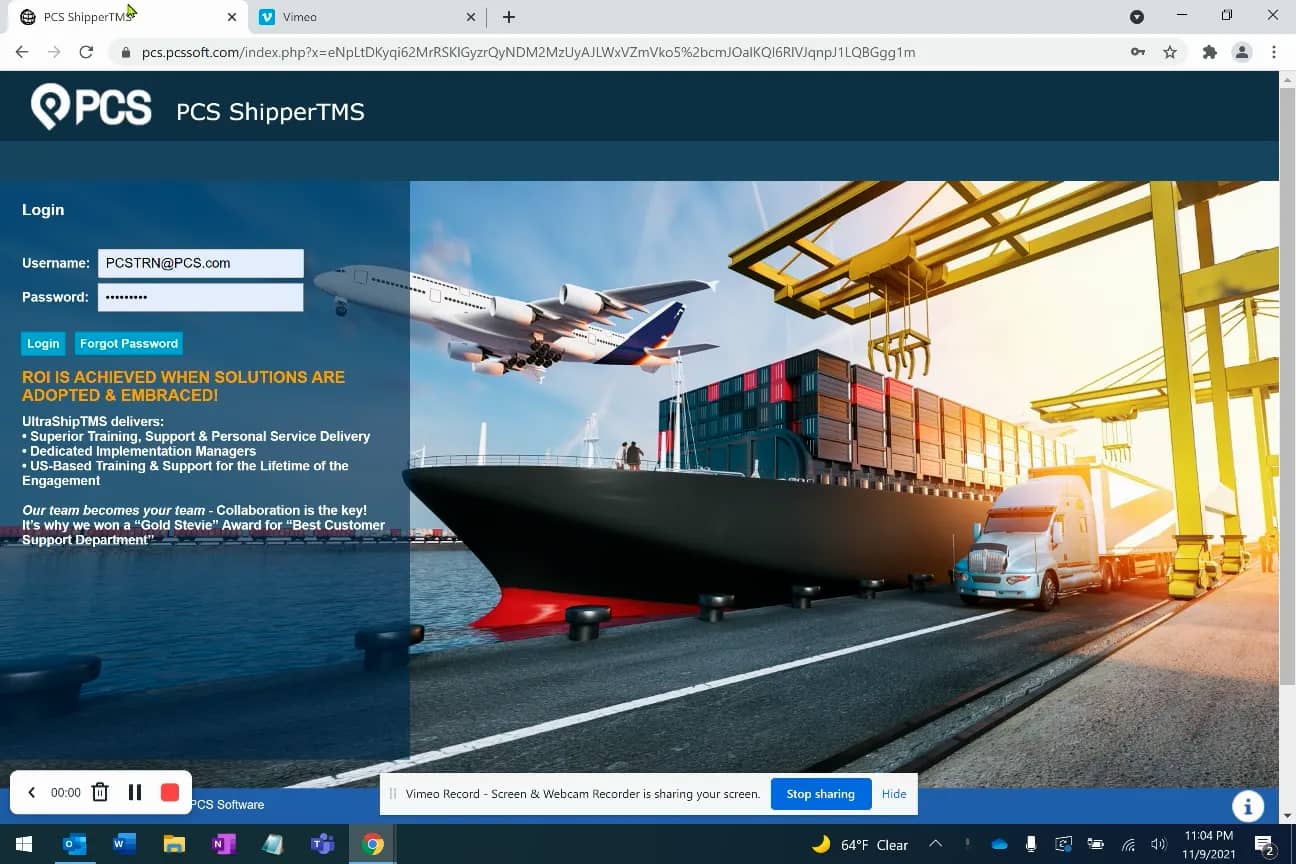Open taskbar clock showing 11:04 PM
The width and height of the screenshot is (1296, 864).
point(1209,844)
